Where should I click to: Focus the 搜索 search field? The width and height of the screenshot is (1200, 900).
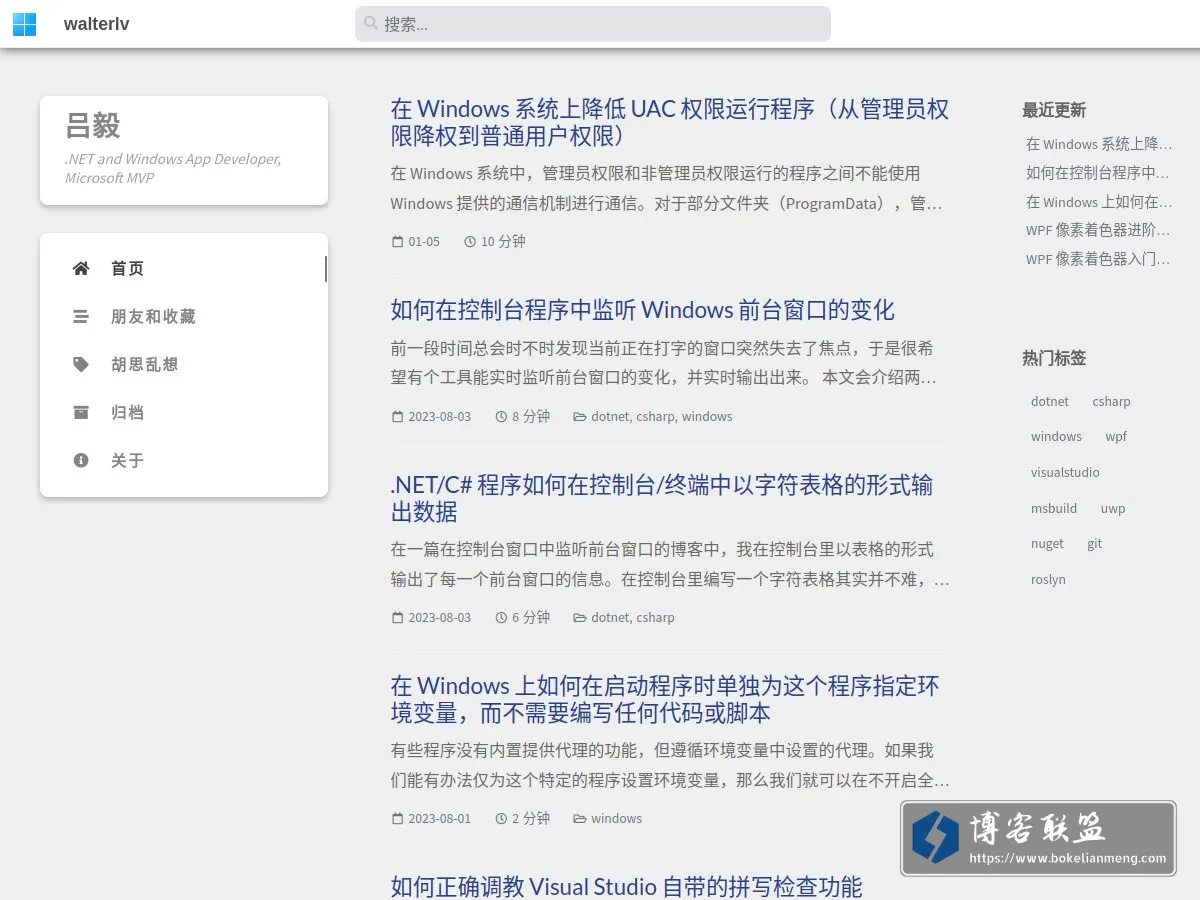coord(593,24)
